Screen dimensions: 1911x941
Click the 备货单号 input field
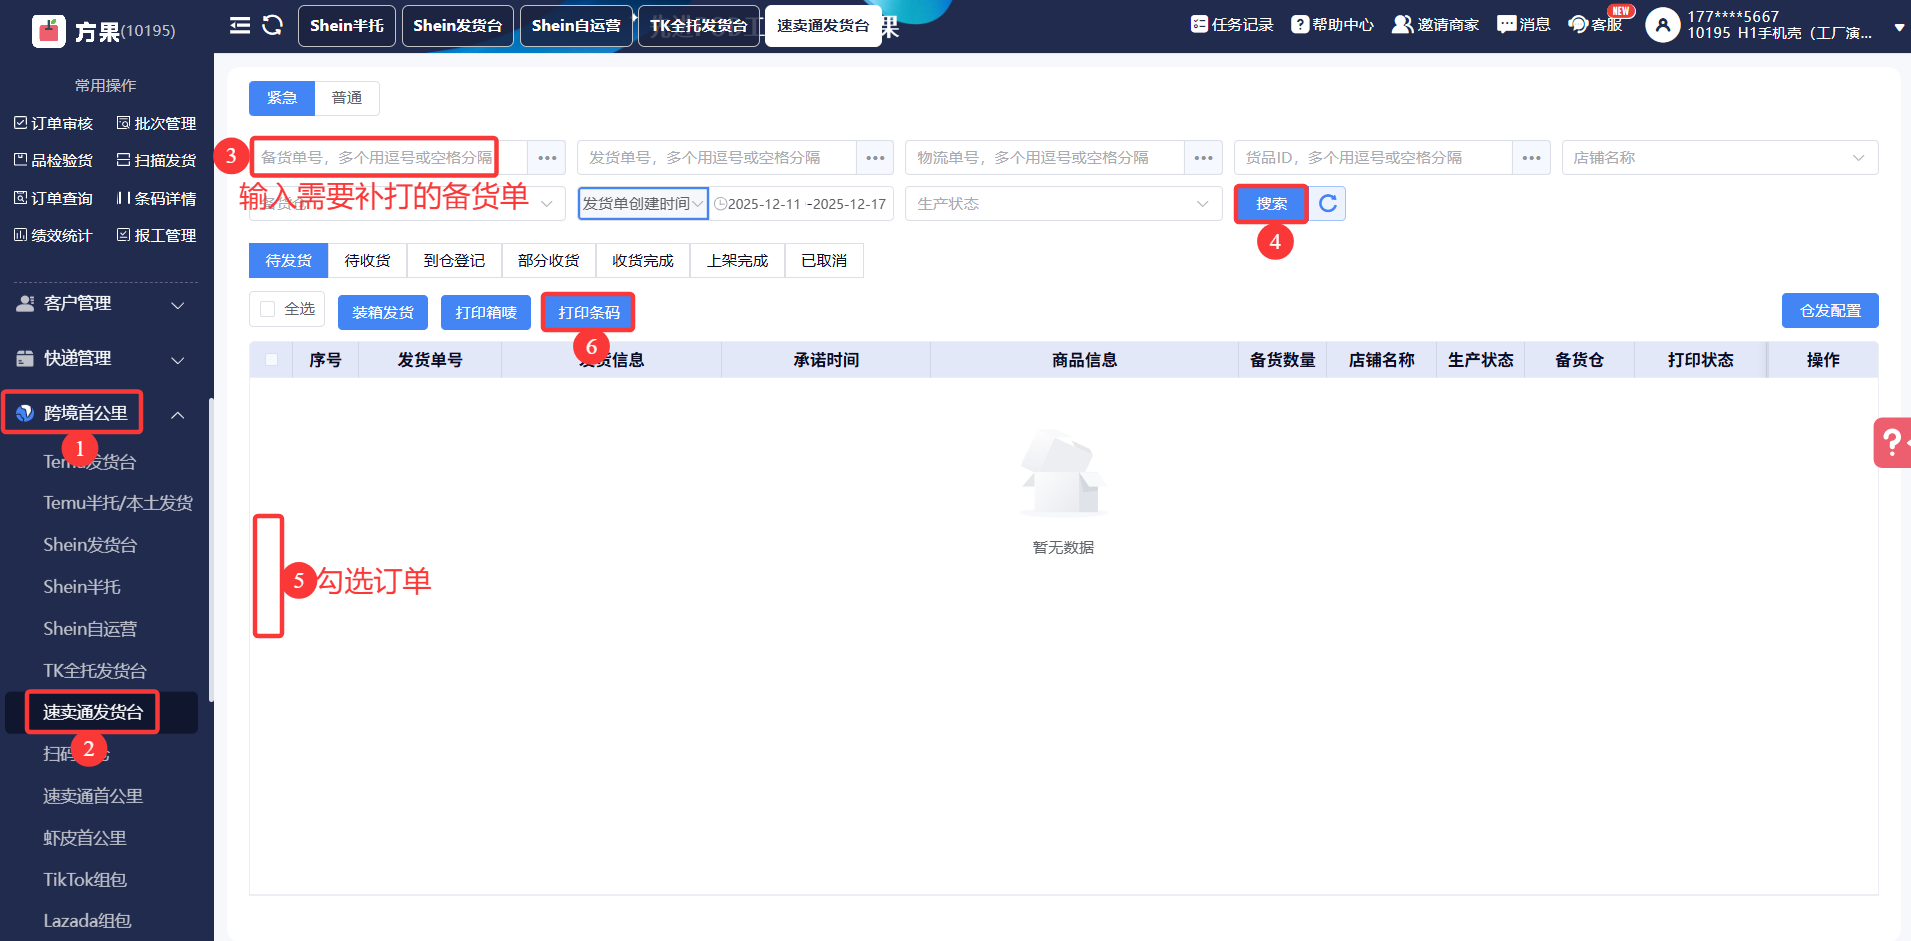389,158
